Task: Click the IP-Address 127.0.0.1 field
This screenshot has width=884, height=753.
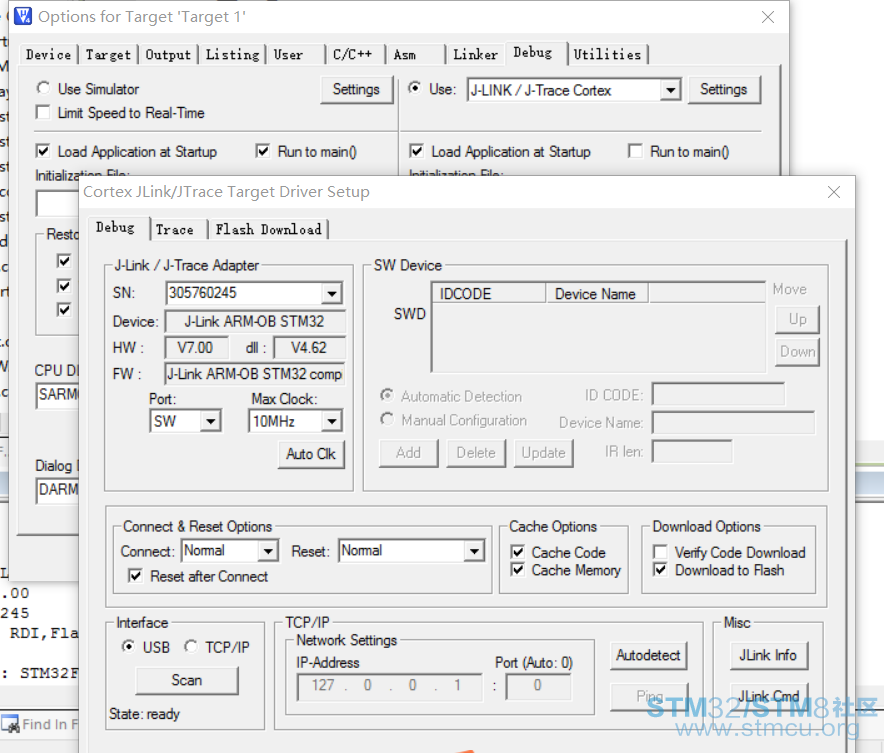Action: (x=390, y=686)
